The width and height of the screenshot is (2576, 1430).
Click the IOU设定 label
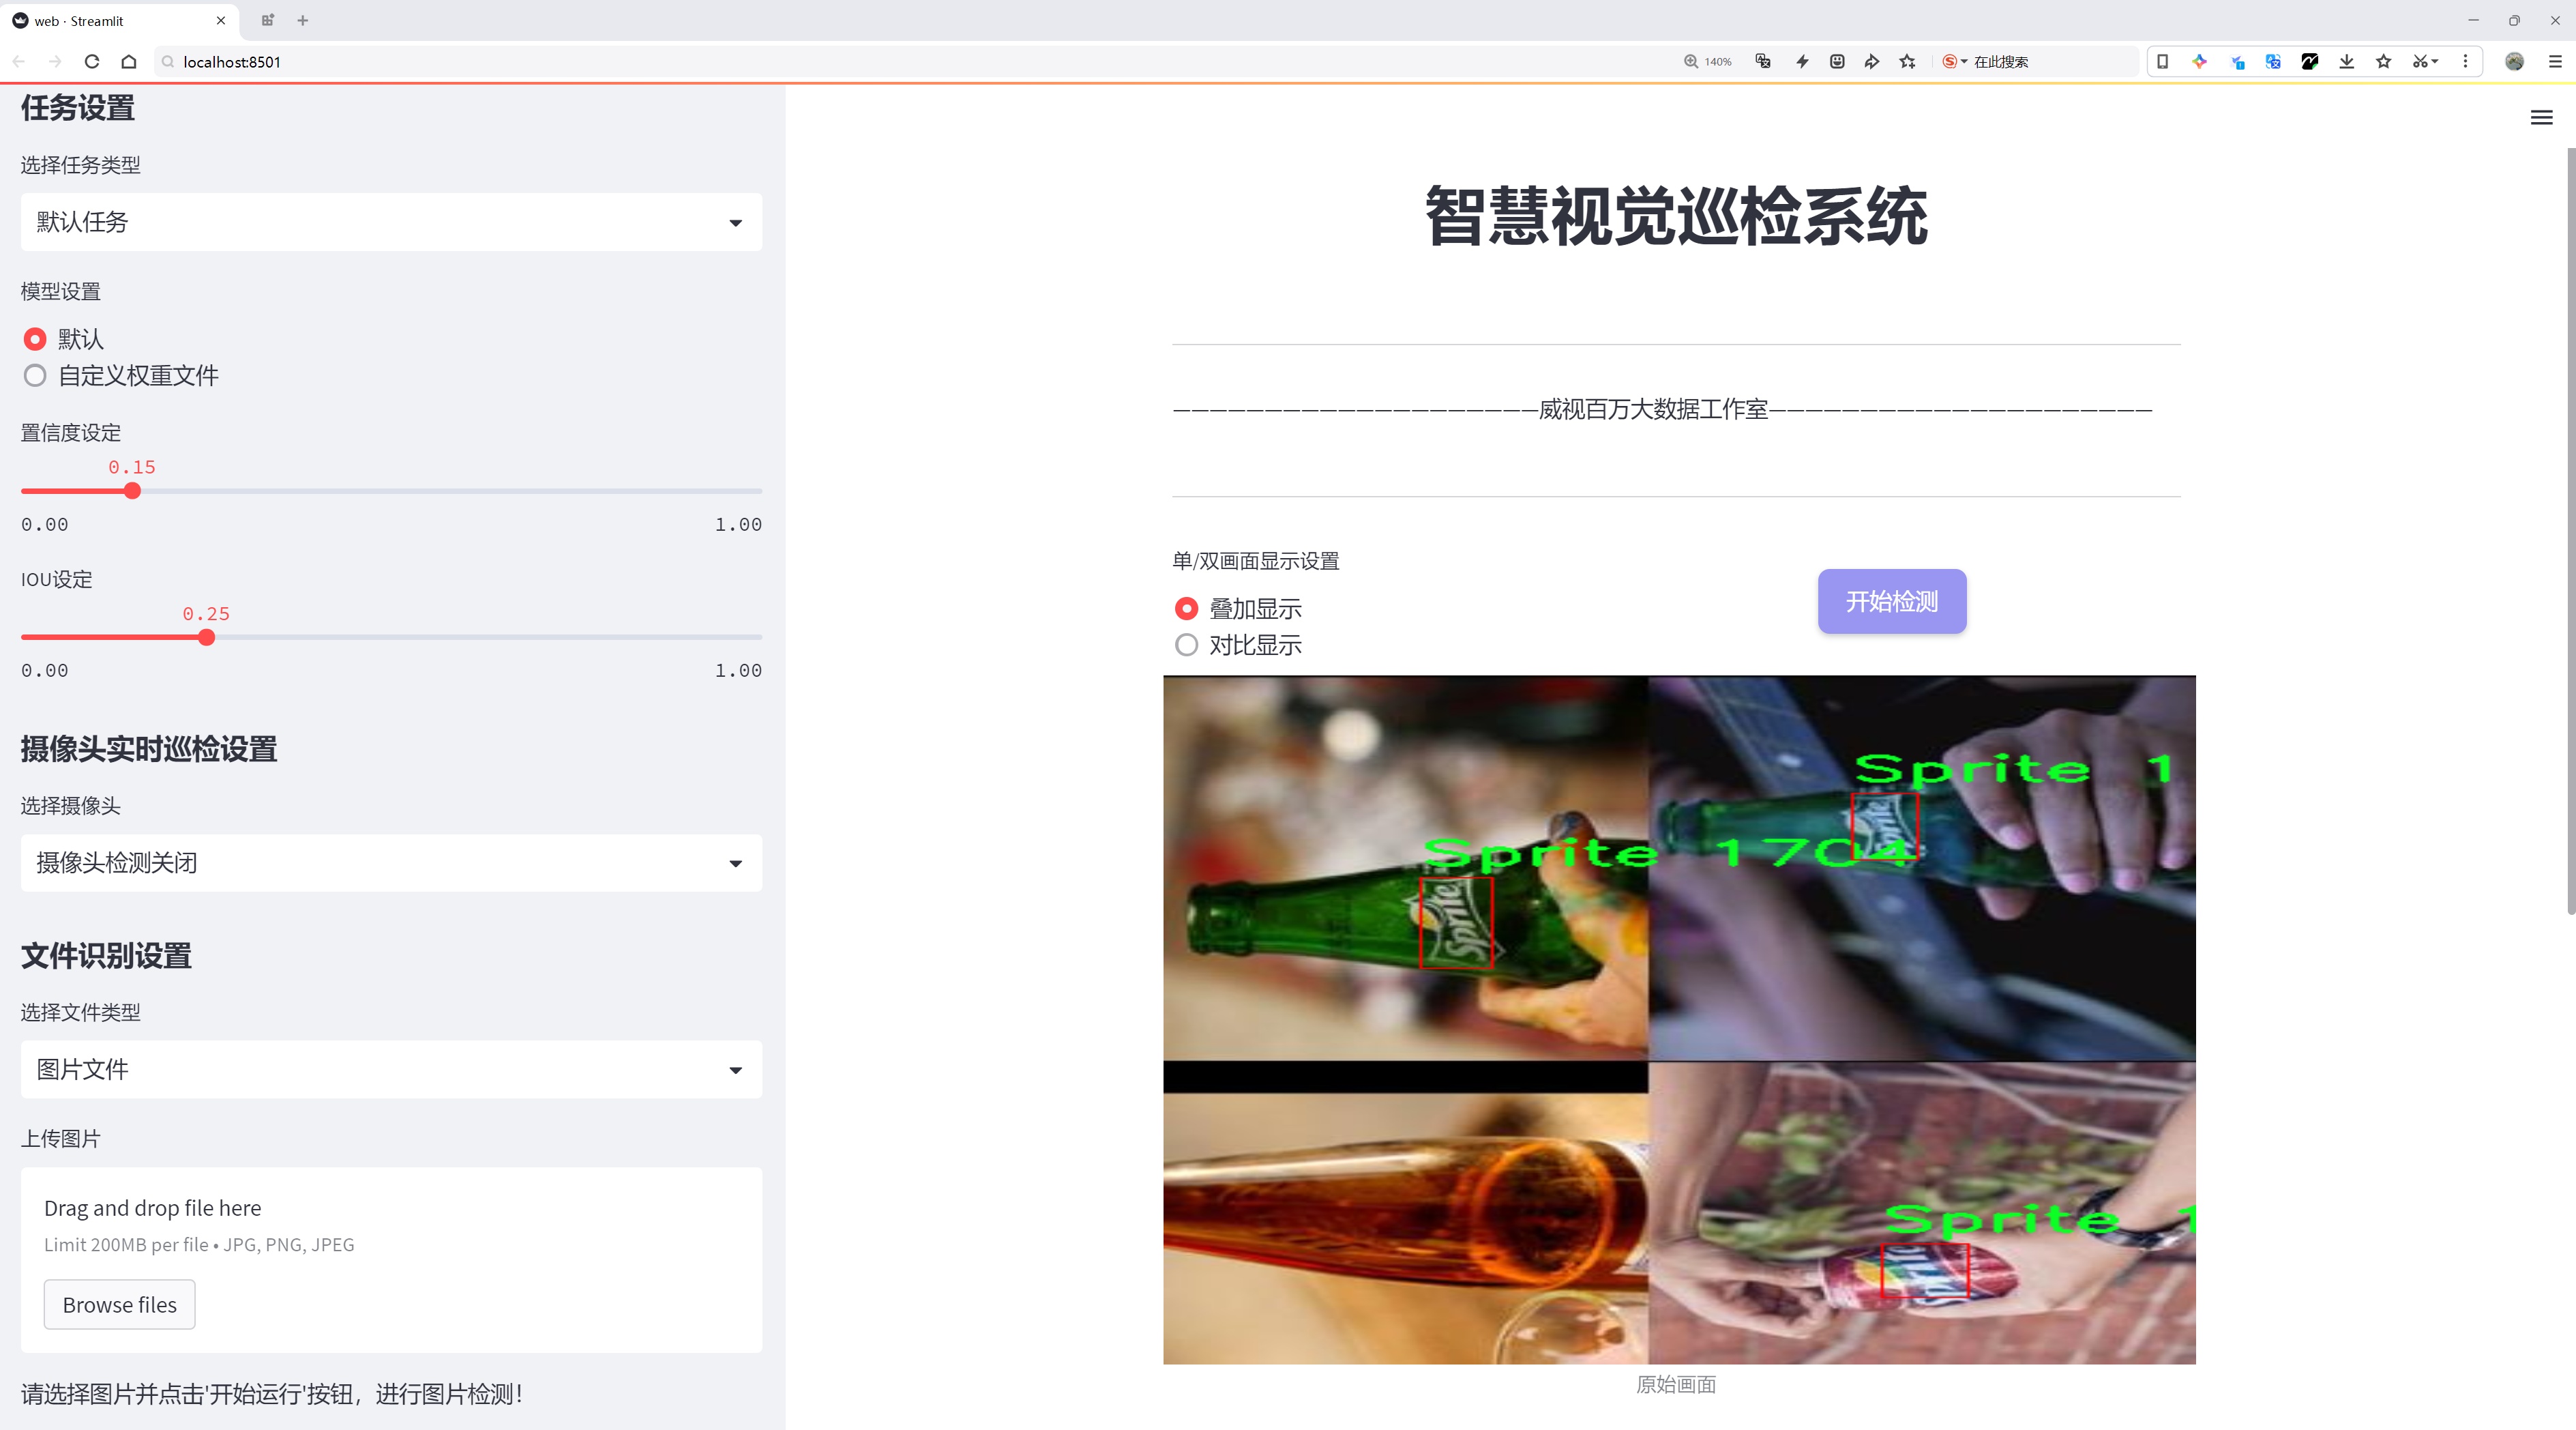pos(57,580)
